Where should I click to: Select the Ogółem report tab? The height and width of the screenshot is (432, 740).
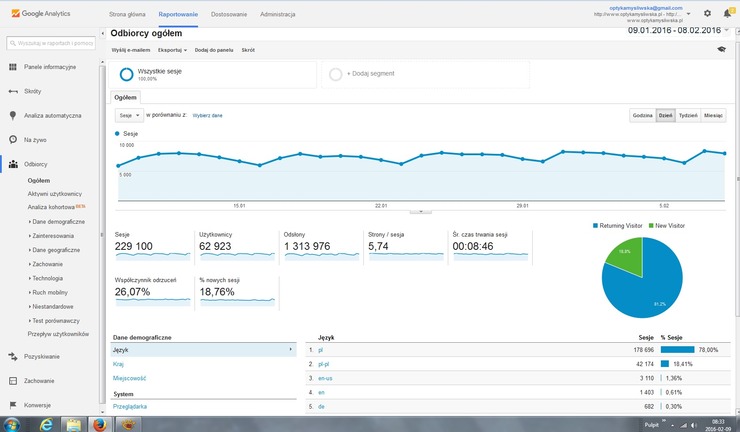[x=125, y=97]
